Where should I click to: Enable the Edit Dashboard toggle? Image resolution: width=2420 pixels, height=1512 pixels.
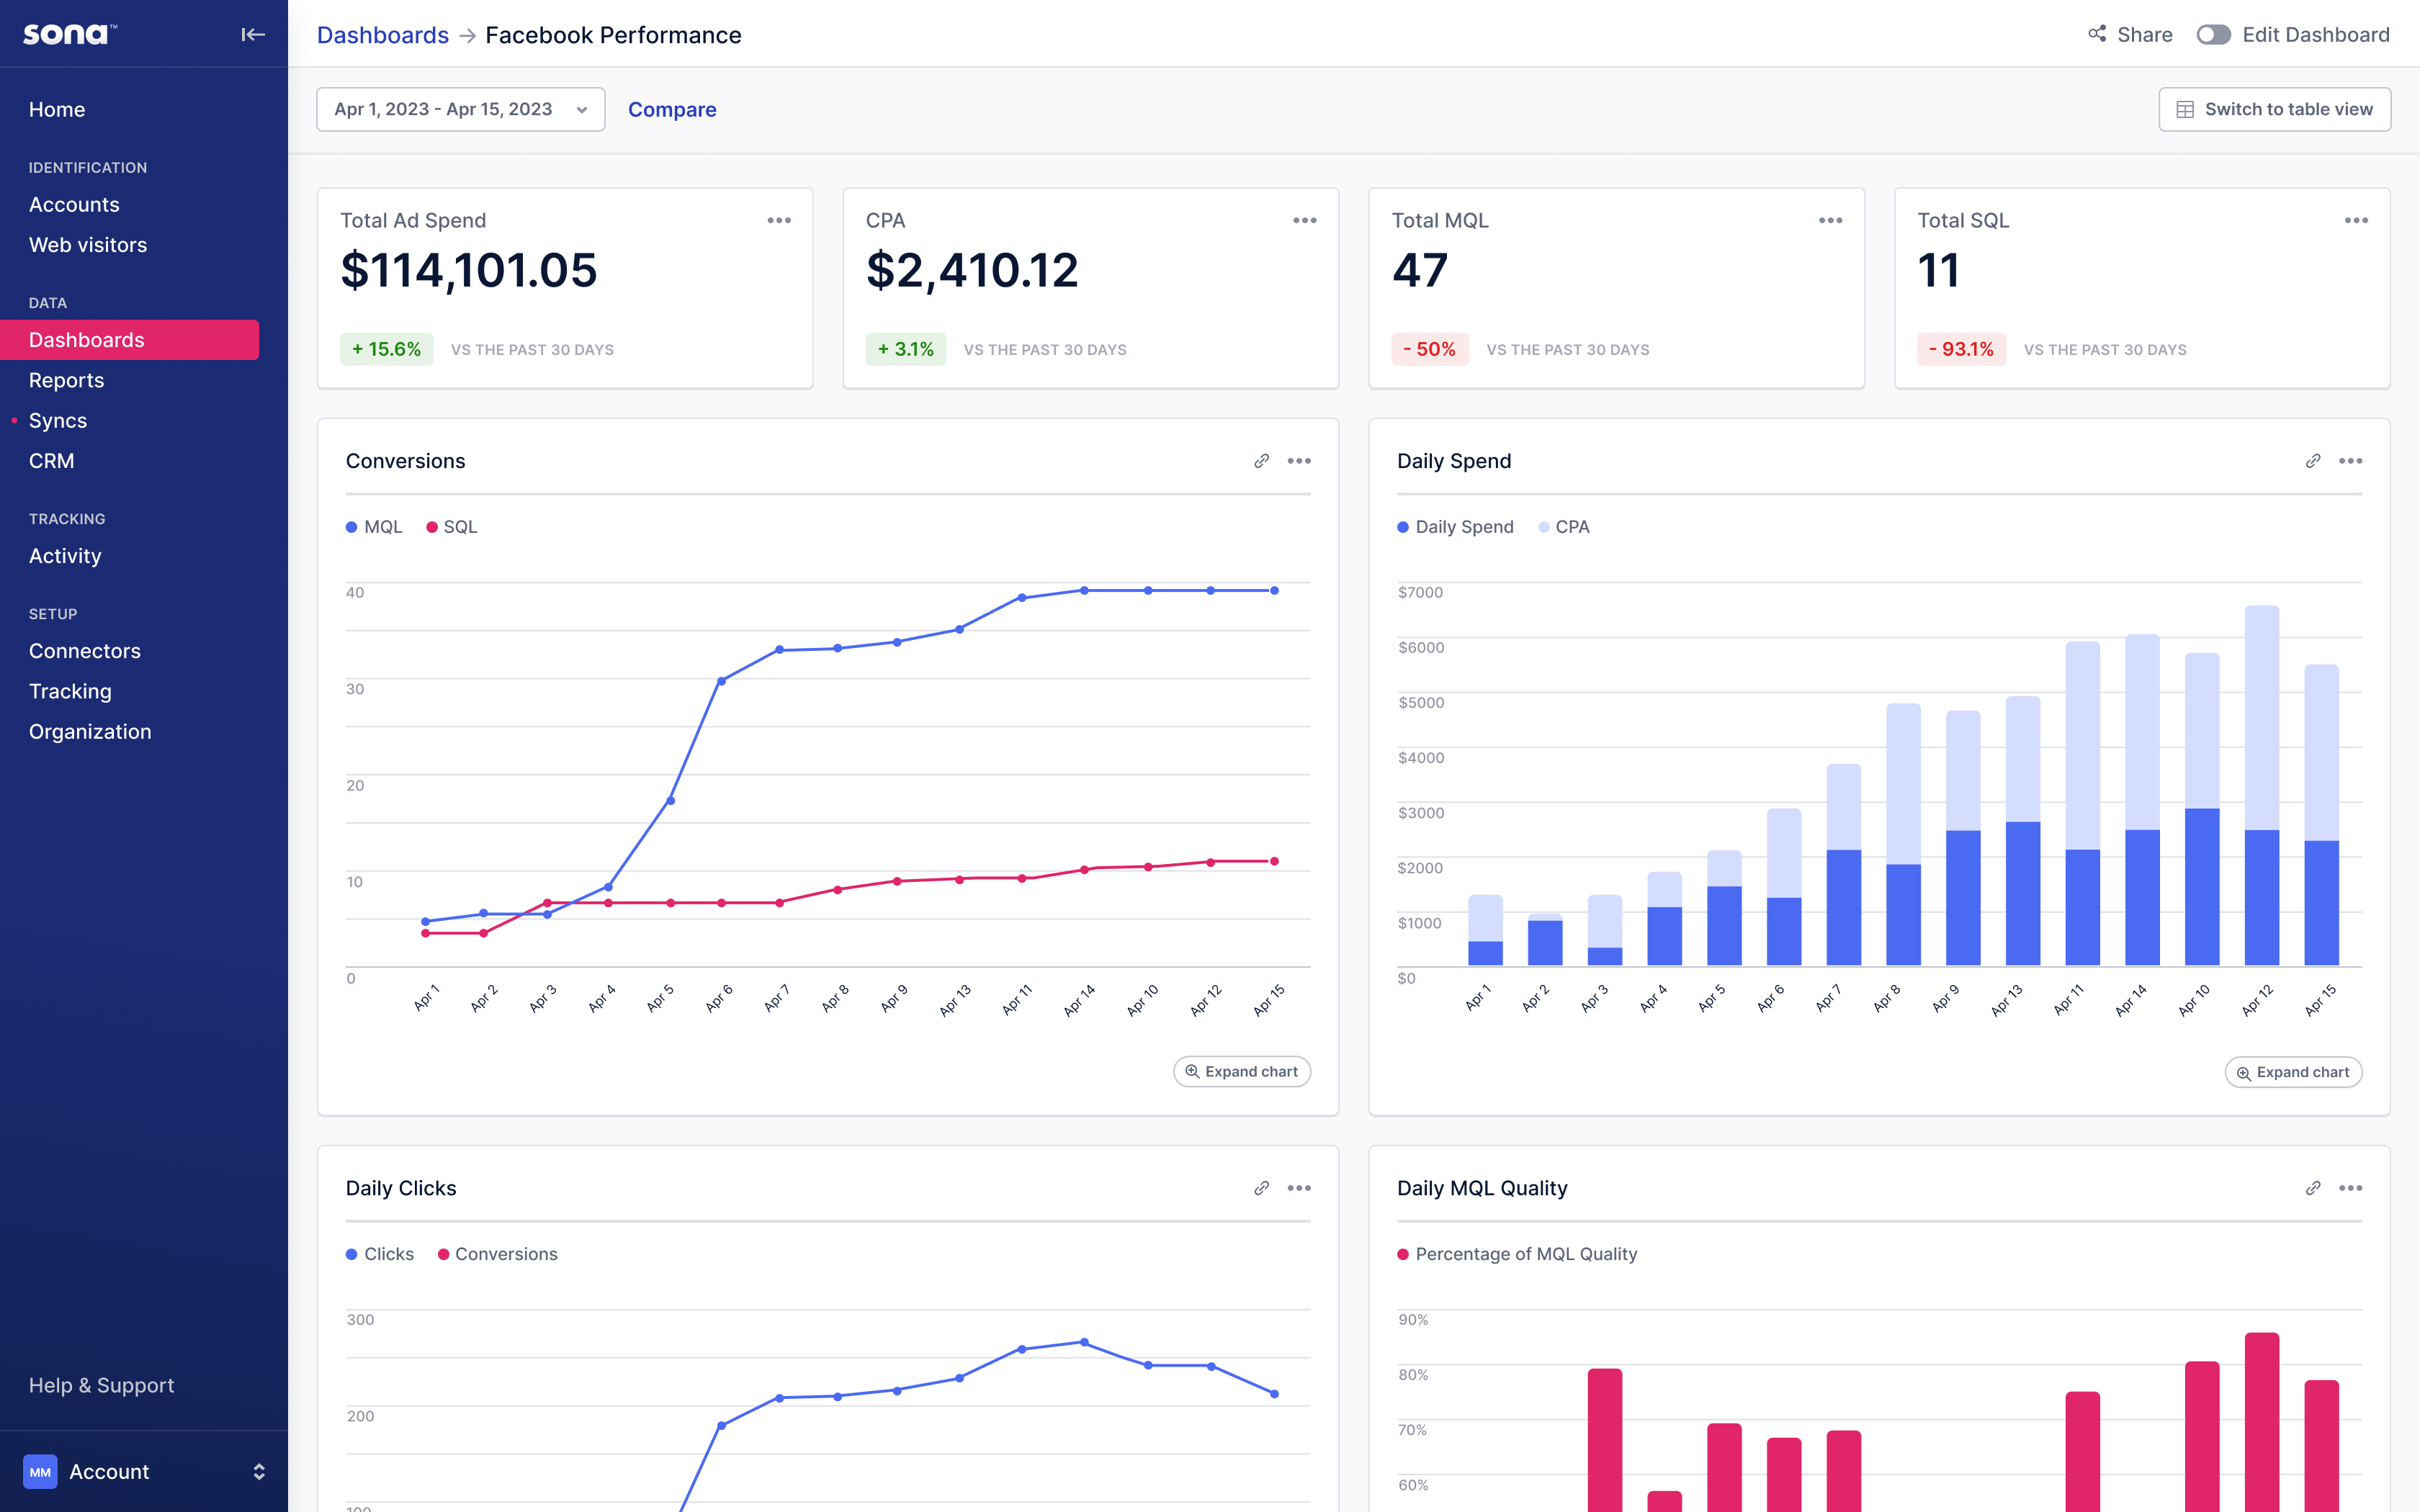click(x=2213, y=34)
